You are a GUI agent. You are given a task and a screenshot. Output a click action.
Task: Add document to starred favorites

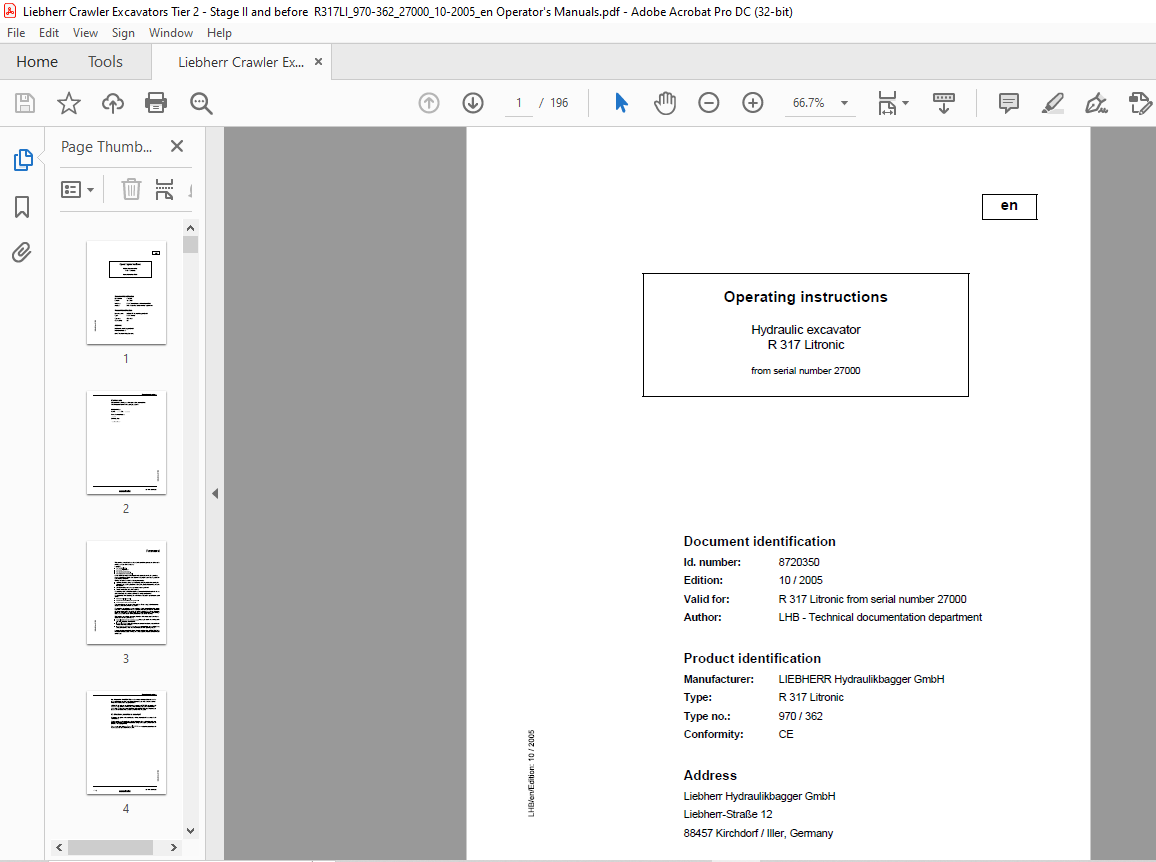(x=69, y=103)
